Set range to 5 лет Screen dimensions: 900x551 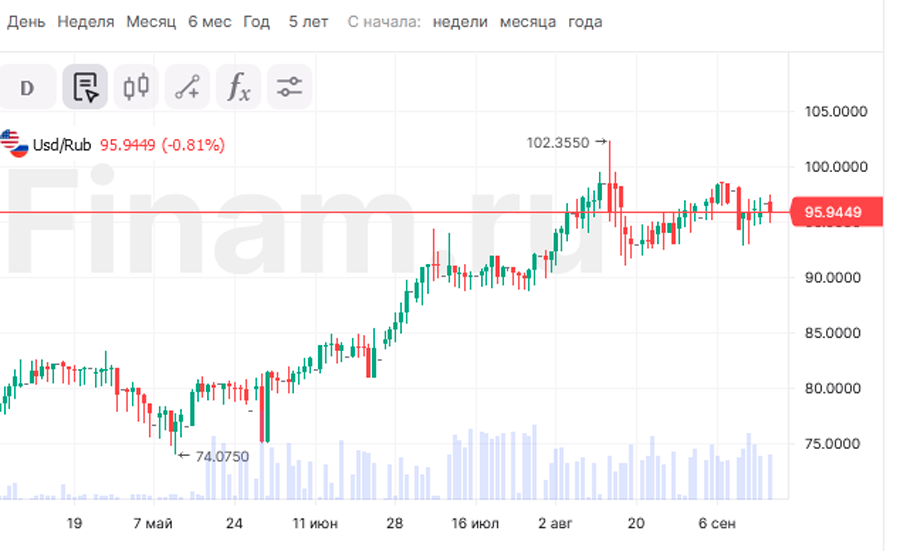point(308,22)
